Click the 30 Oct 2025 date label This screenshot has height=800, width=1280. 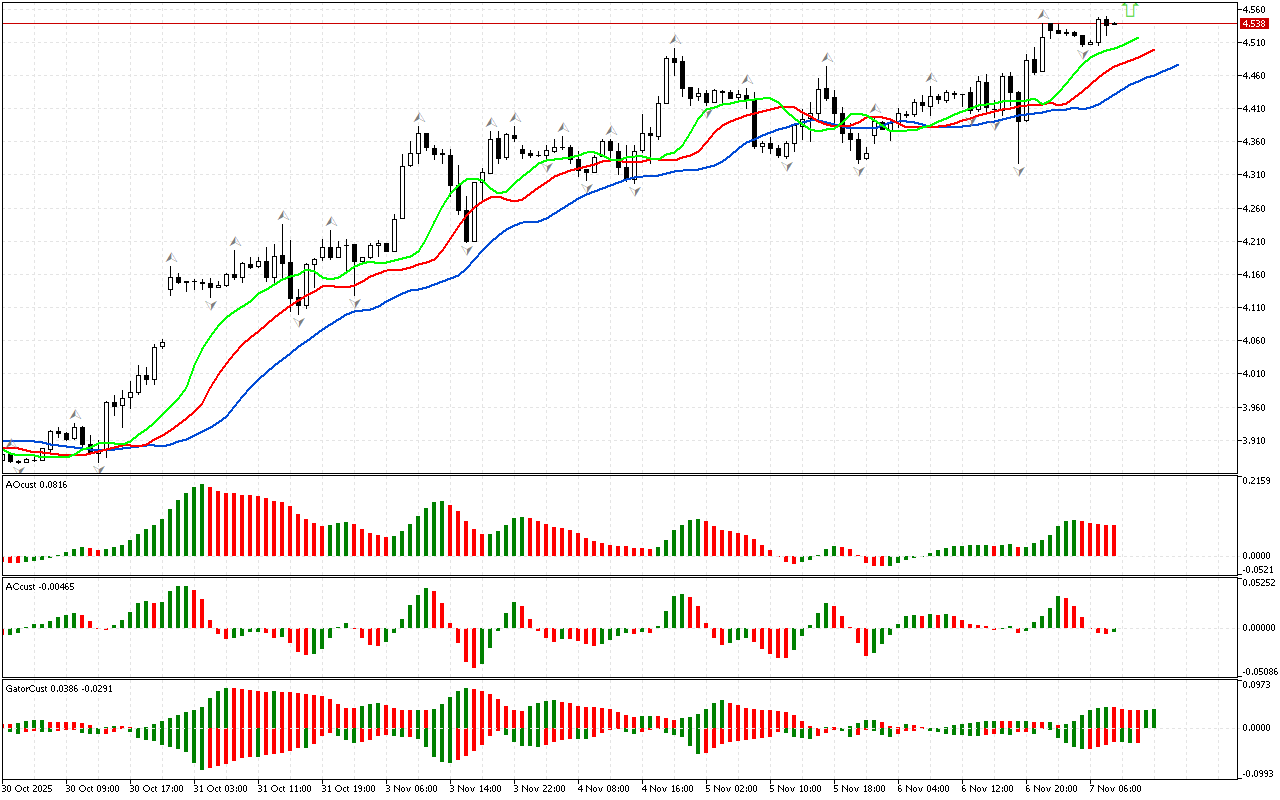tap(27, 788)
